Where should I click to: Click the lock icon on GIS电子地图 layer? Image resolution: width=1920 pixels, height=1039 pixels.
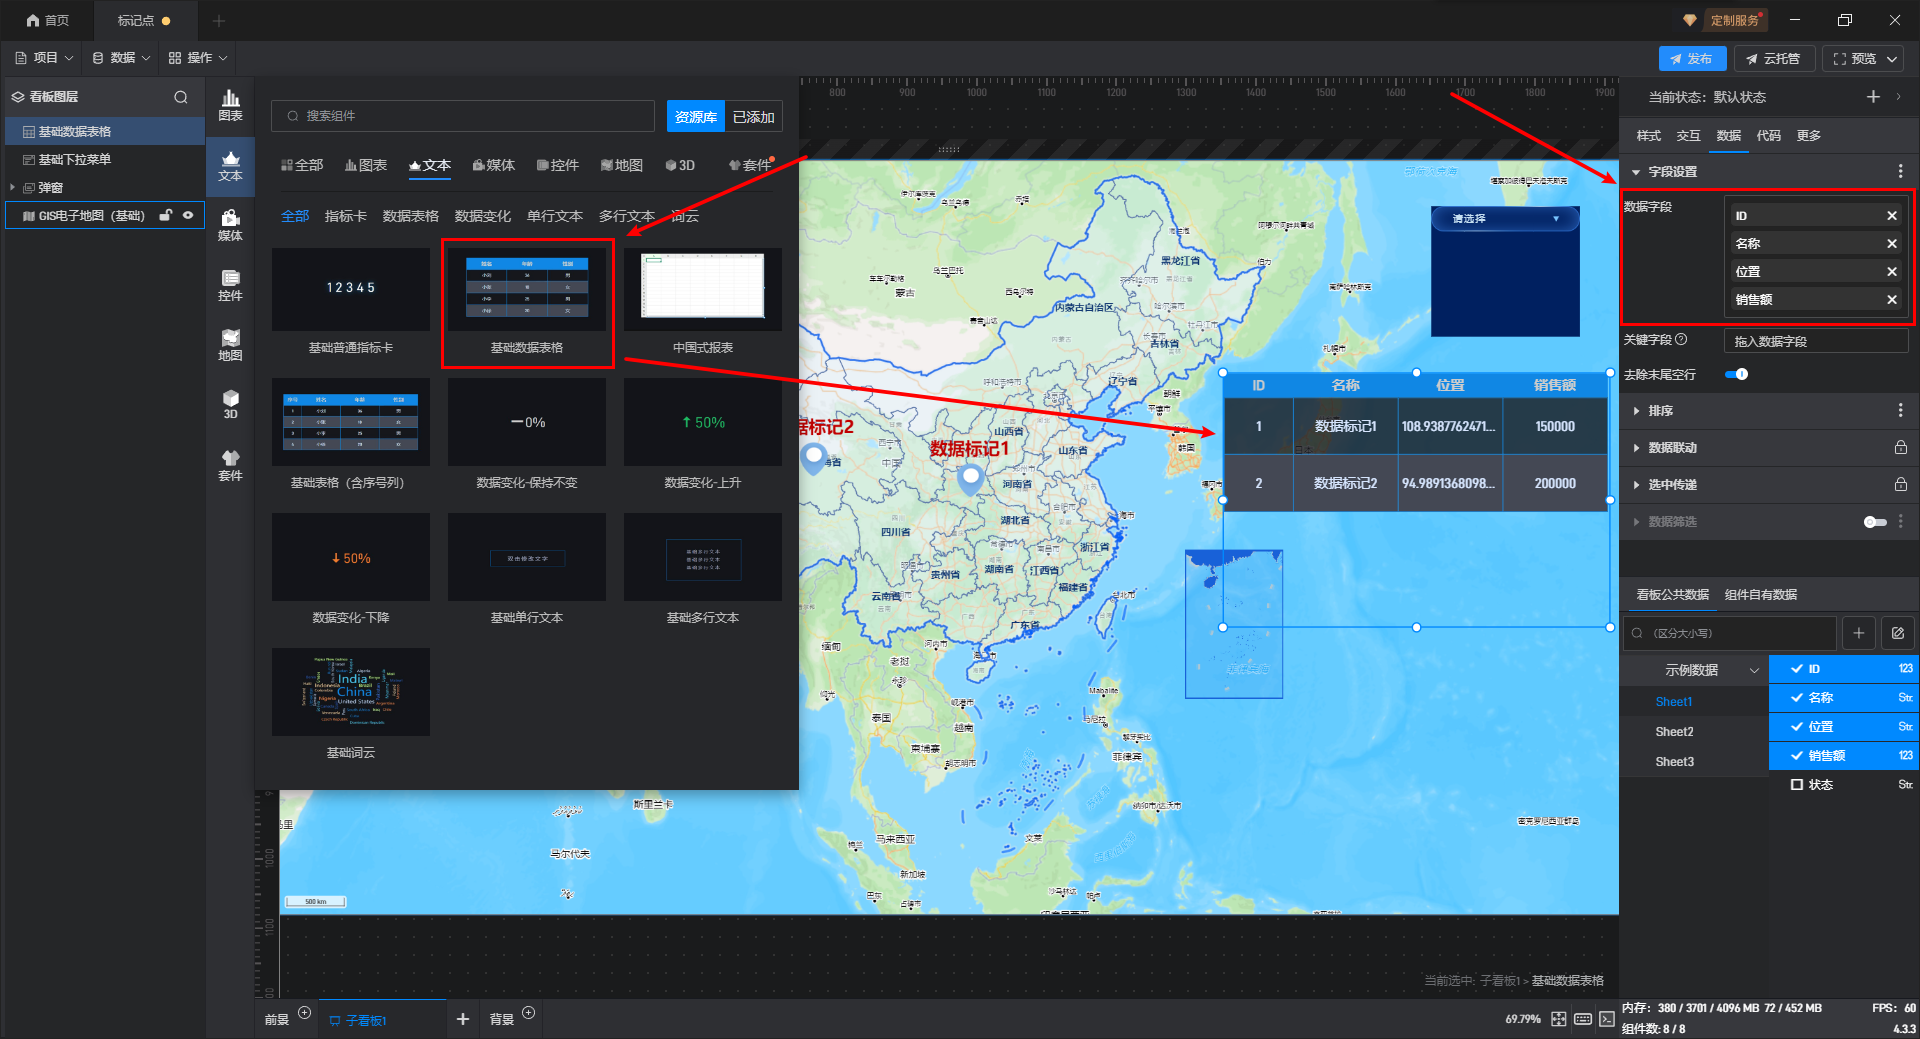click(x=166, y=215)
